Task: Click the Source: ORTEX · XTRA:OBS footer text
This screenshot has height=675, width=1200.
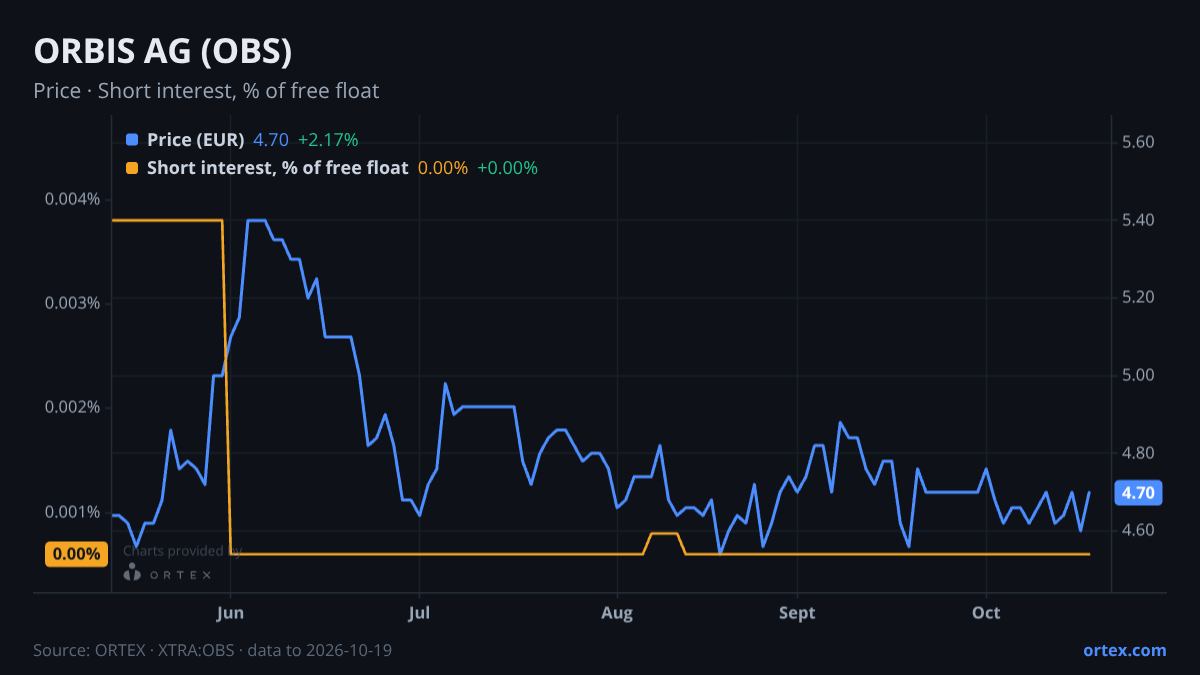Action: click(x=212, y=650)
